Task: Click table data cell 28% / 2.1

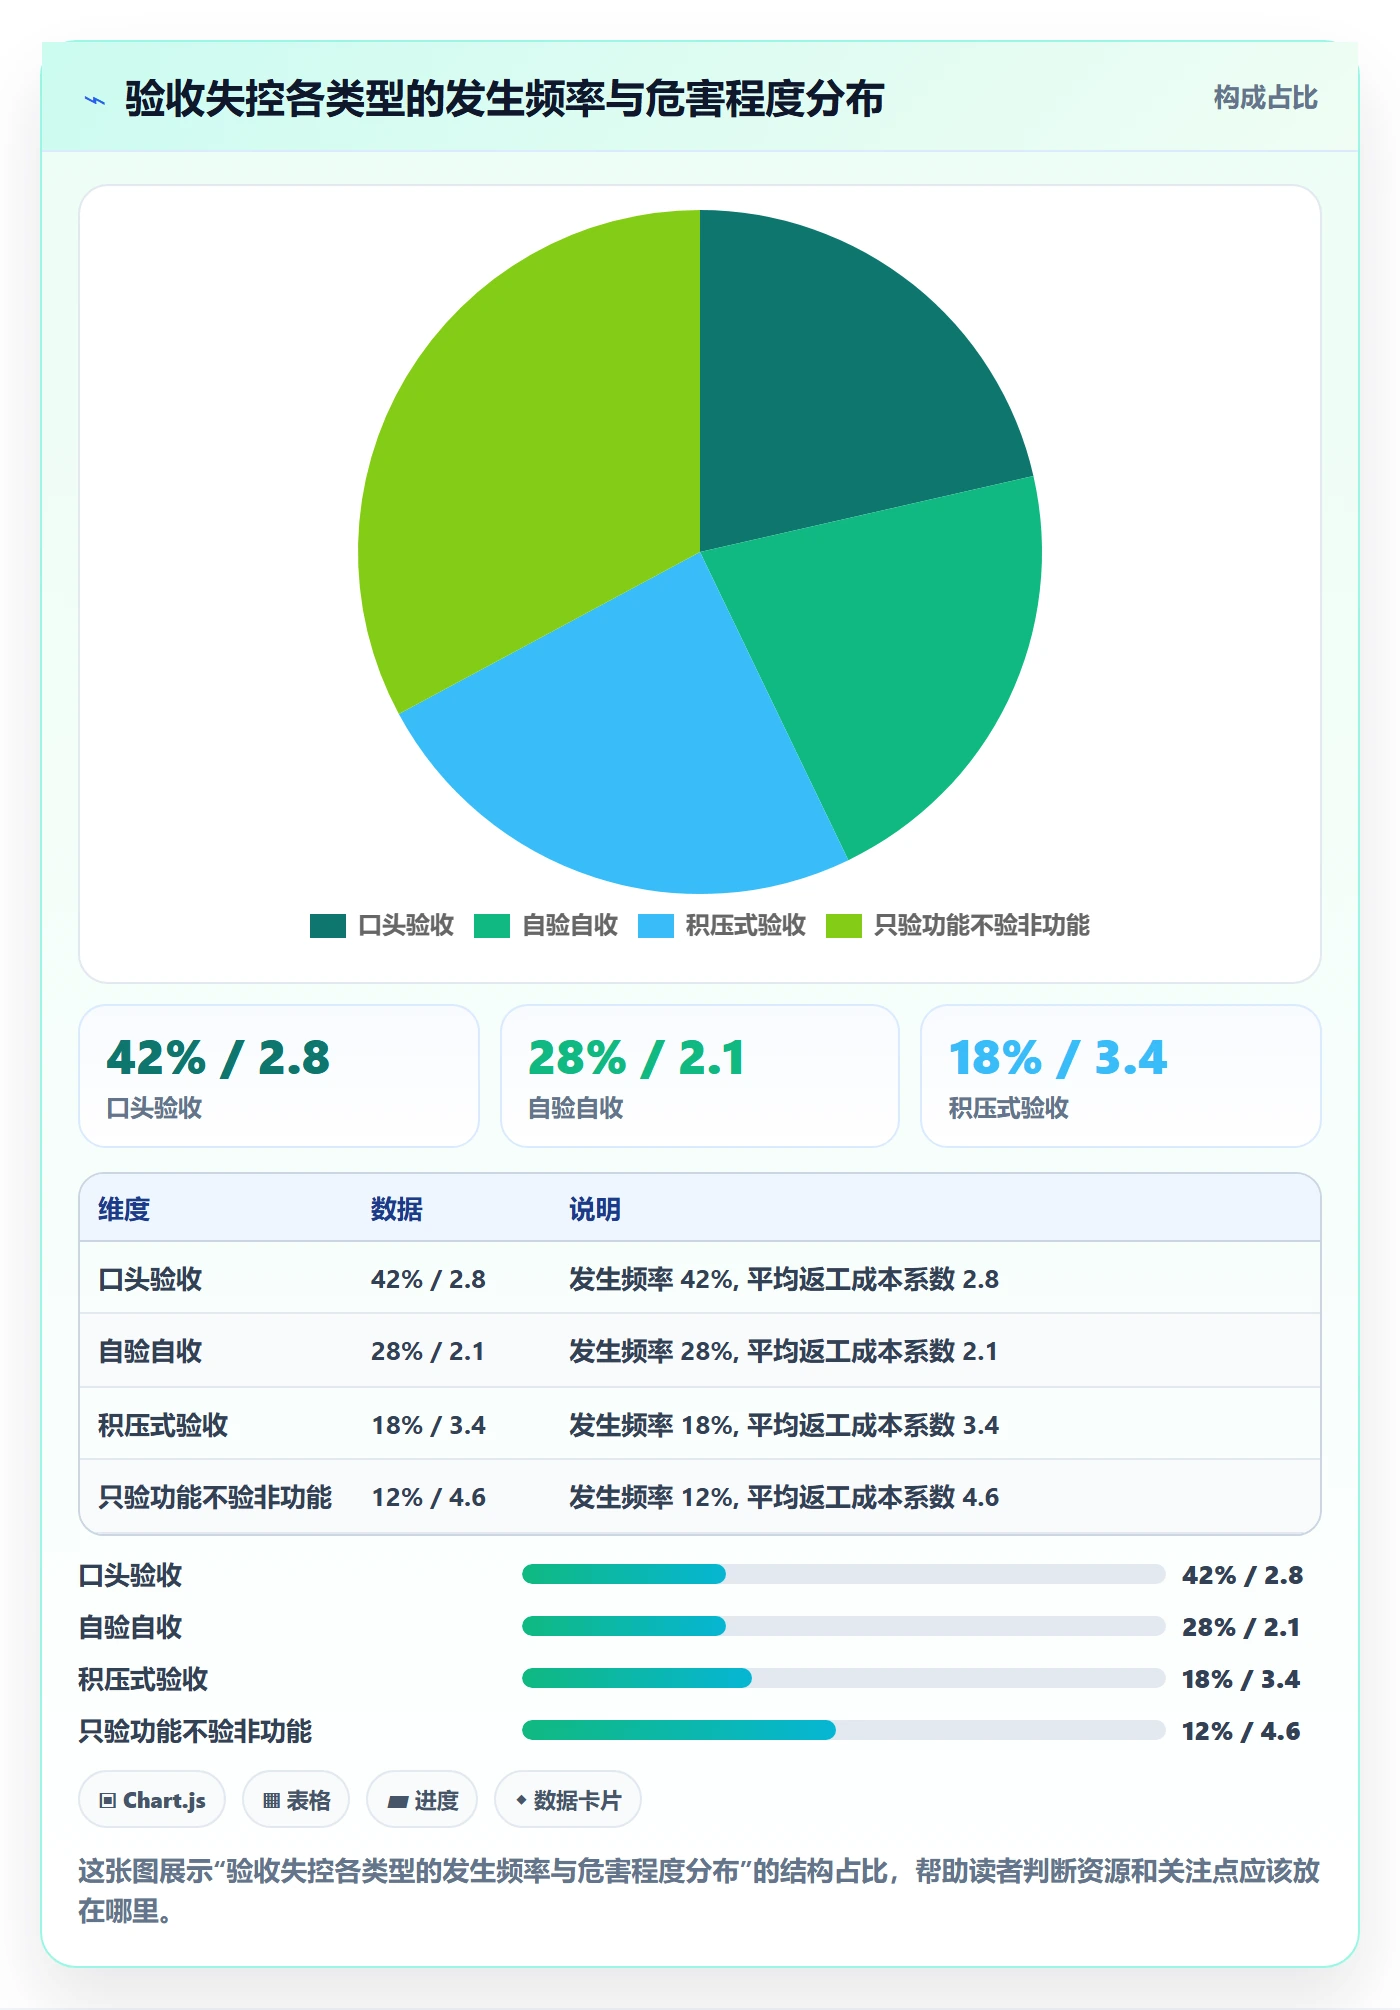Action: [x=428, y=1351]
